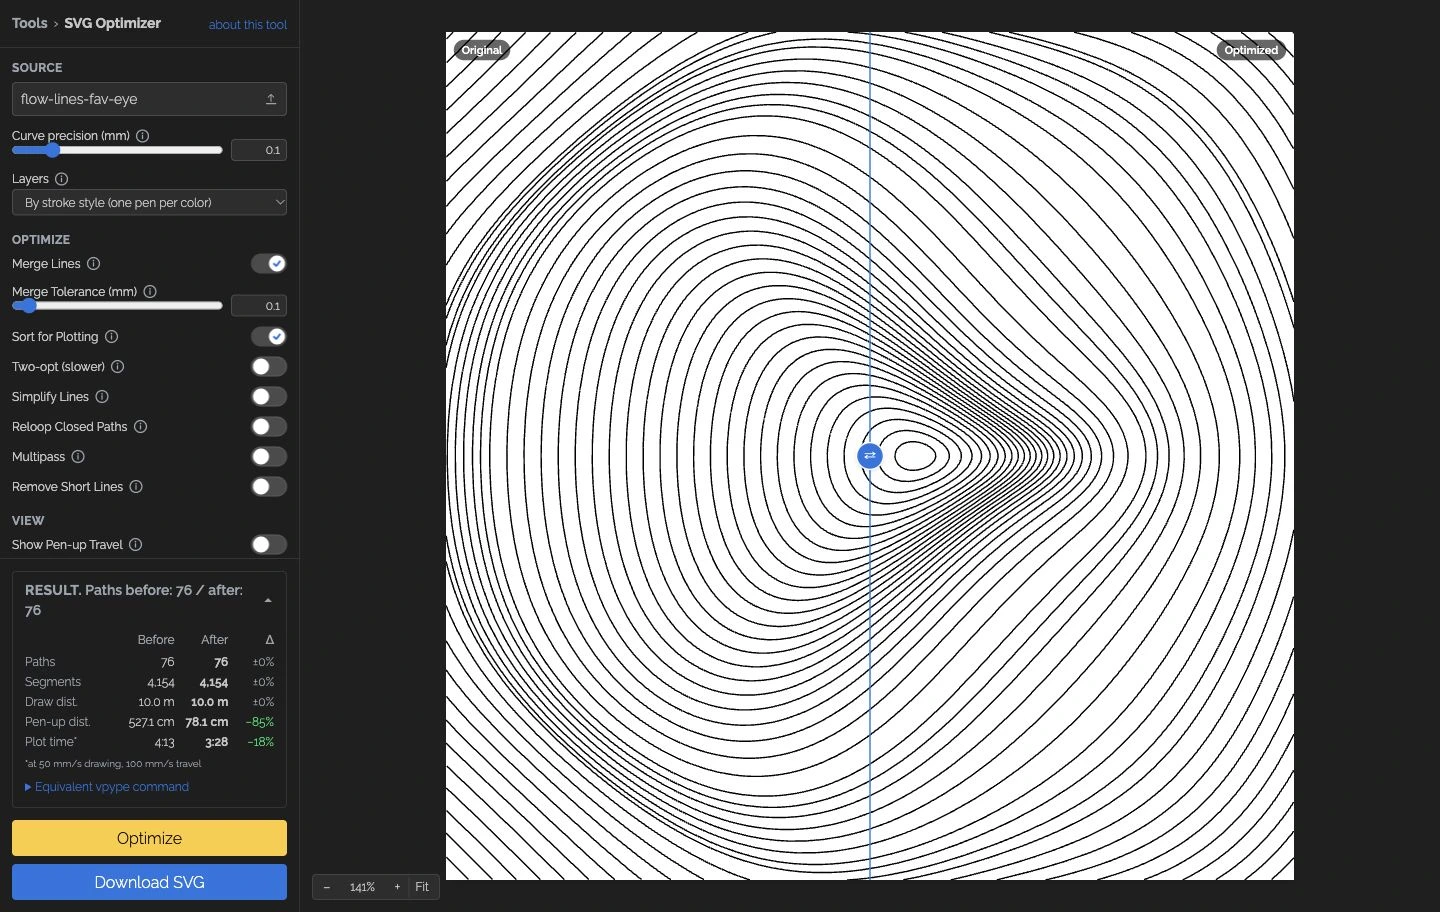The height and width of the screenshot is (912, 1440).
Task: Zoom out with the minus button
Action: (x=327, y=887)
